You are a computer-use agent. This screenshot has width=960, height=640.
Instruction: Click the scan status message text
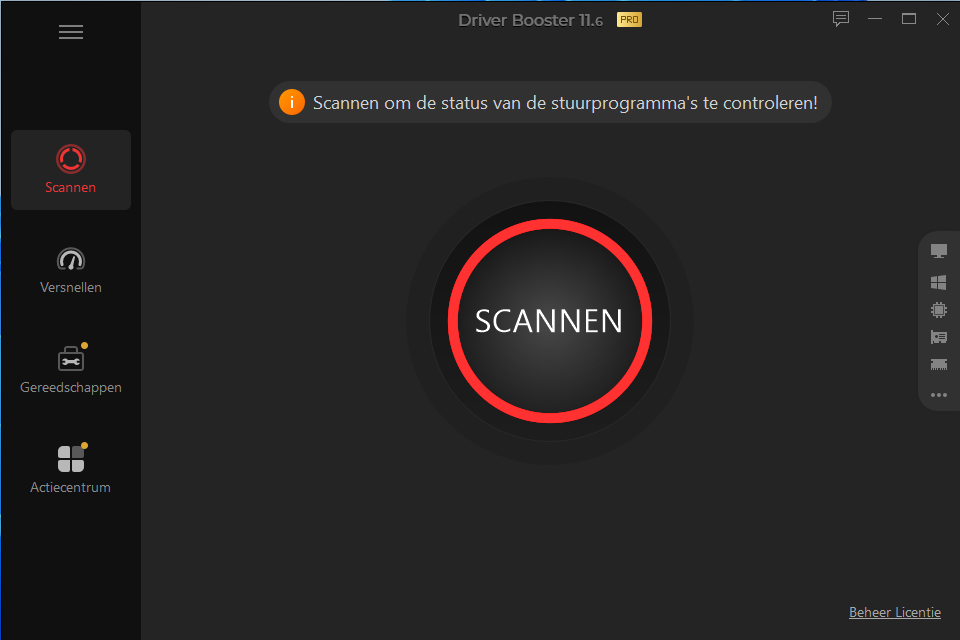[565, 103]
